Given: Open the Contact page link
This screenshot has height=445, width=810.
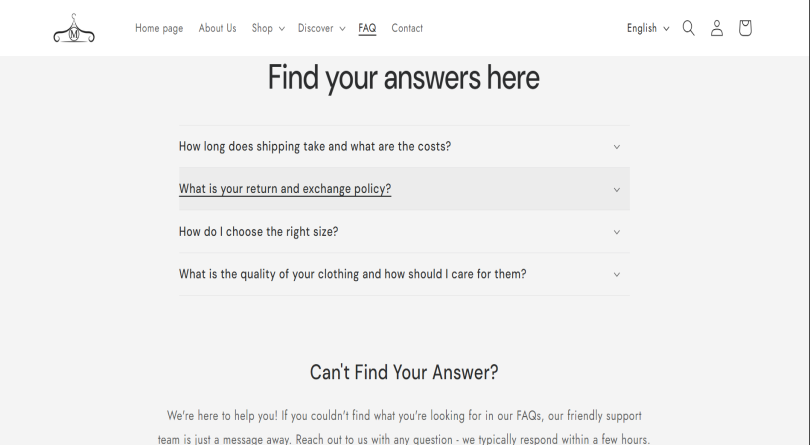Looking at the screenshot, I should 407,28.
